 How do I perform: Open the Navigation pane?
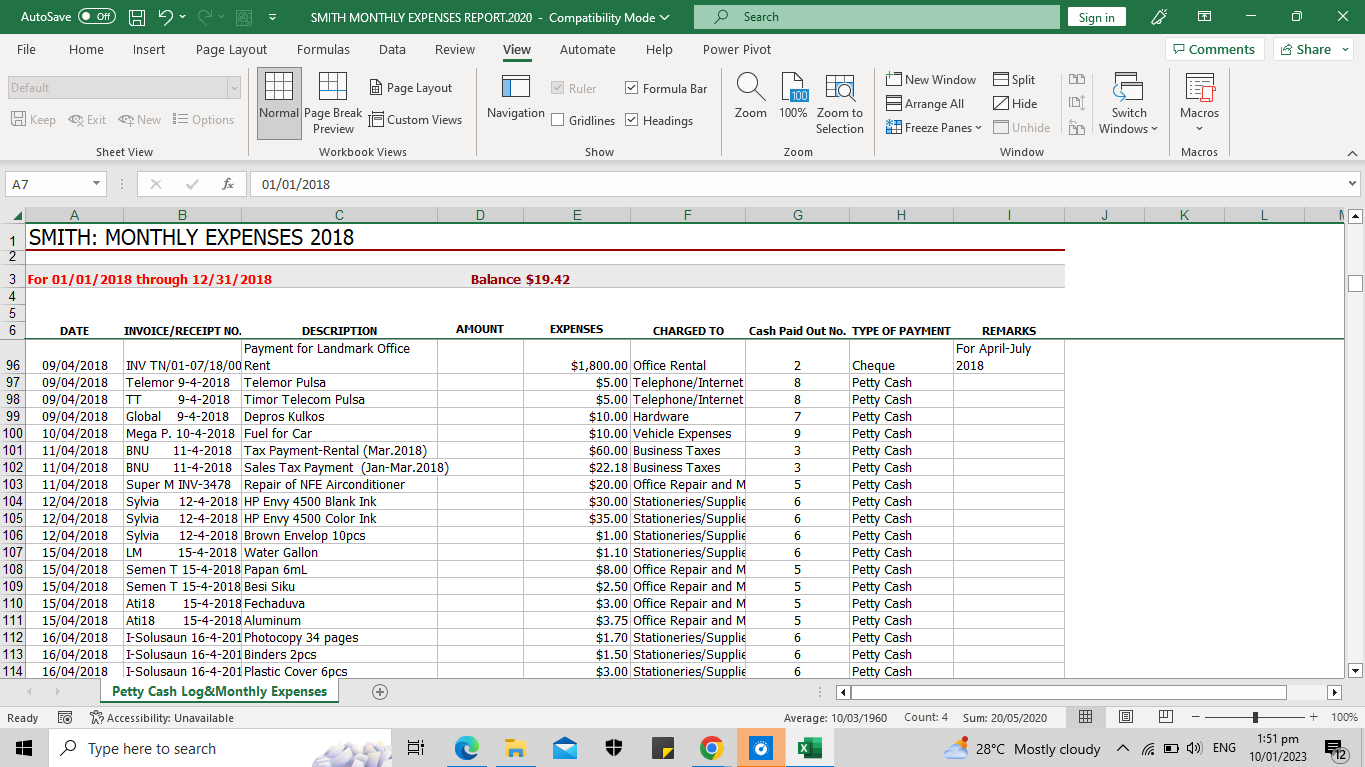click(516, 98)
